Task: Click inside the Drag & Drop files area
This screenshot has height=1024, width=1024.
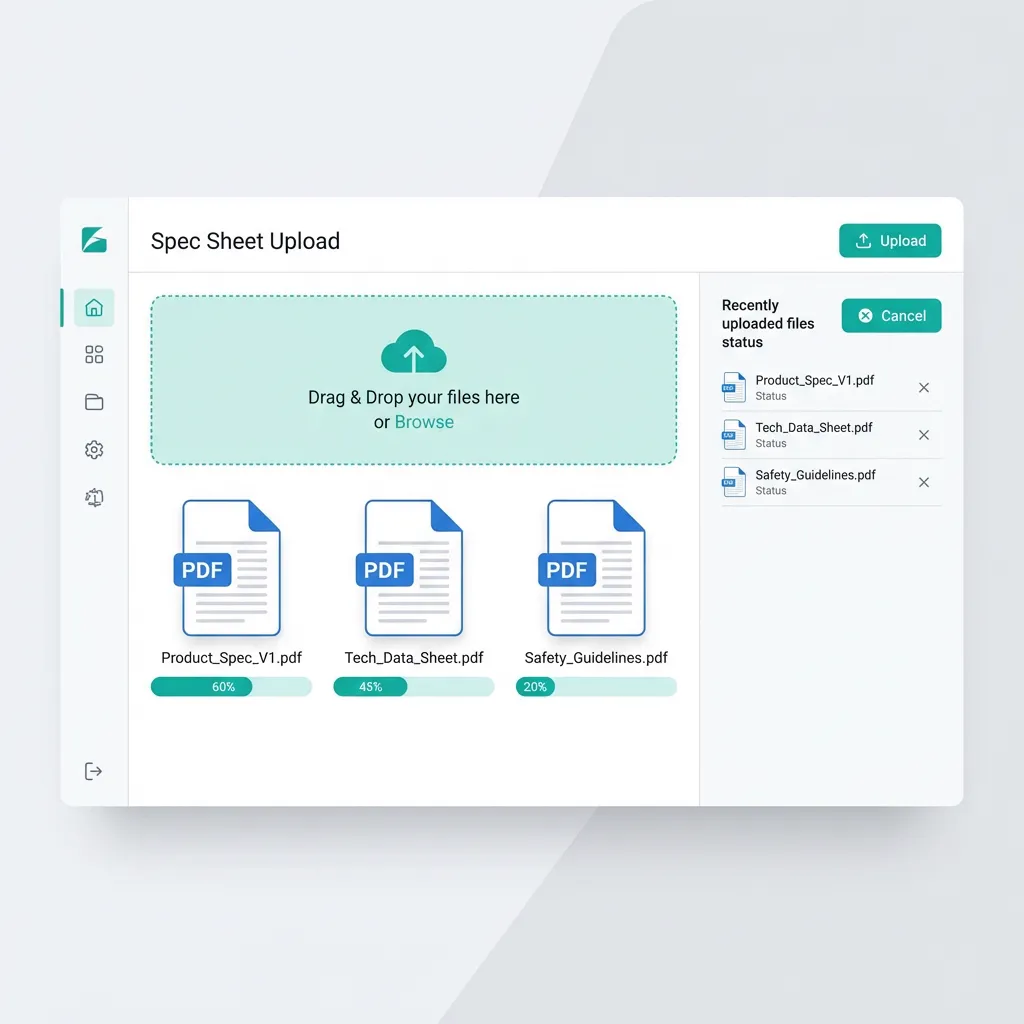Action: (413, 380)
